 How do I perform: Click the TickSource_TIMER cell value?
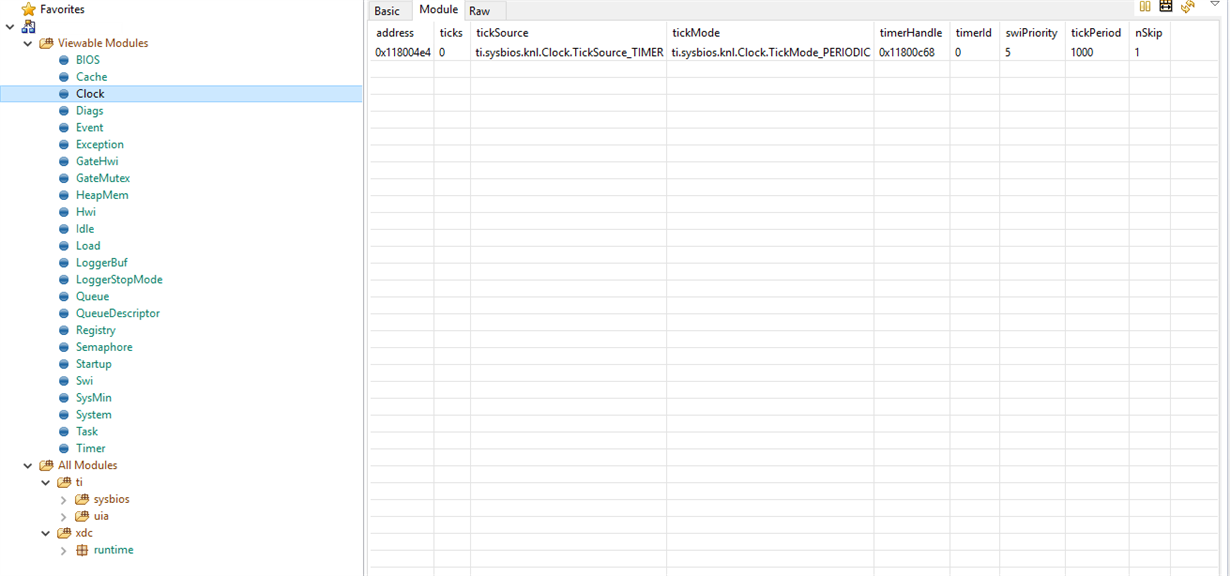coord(569,52)
